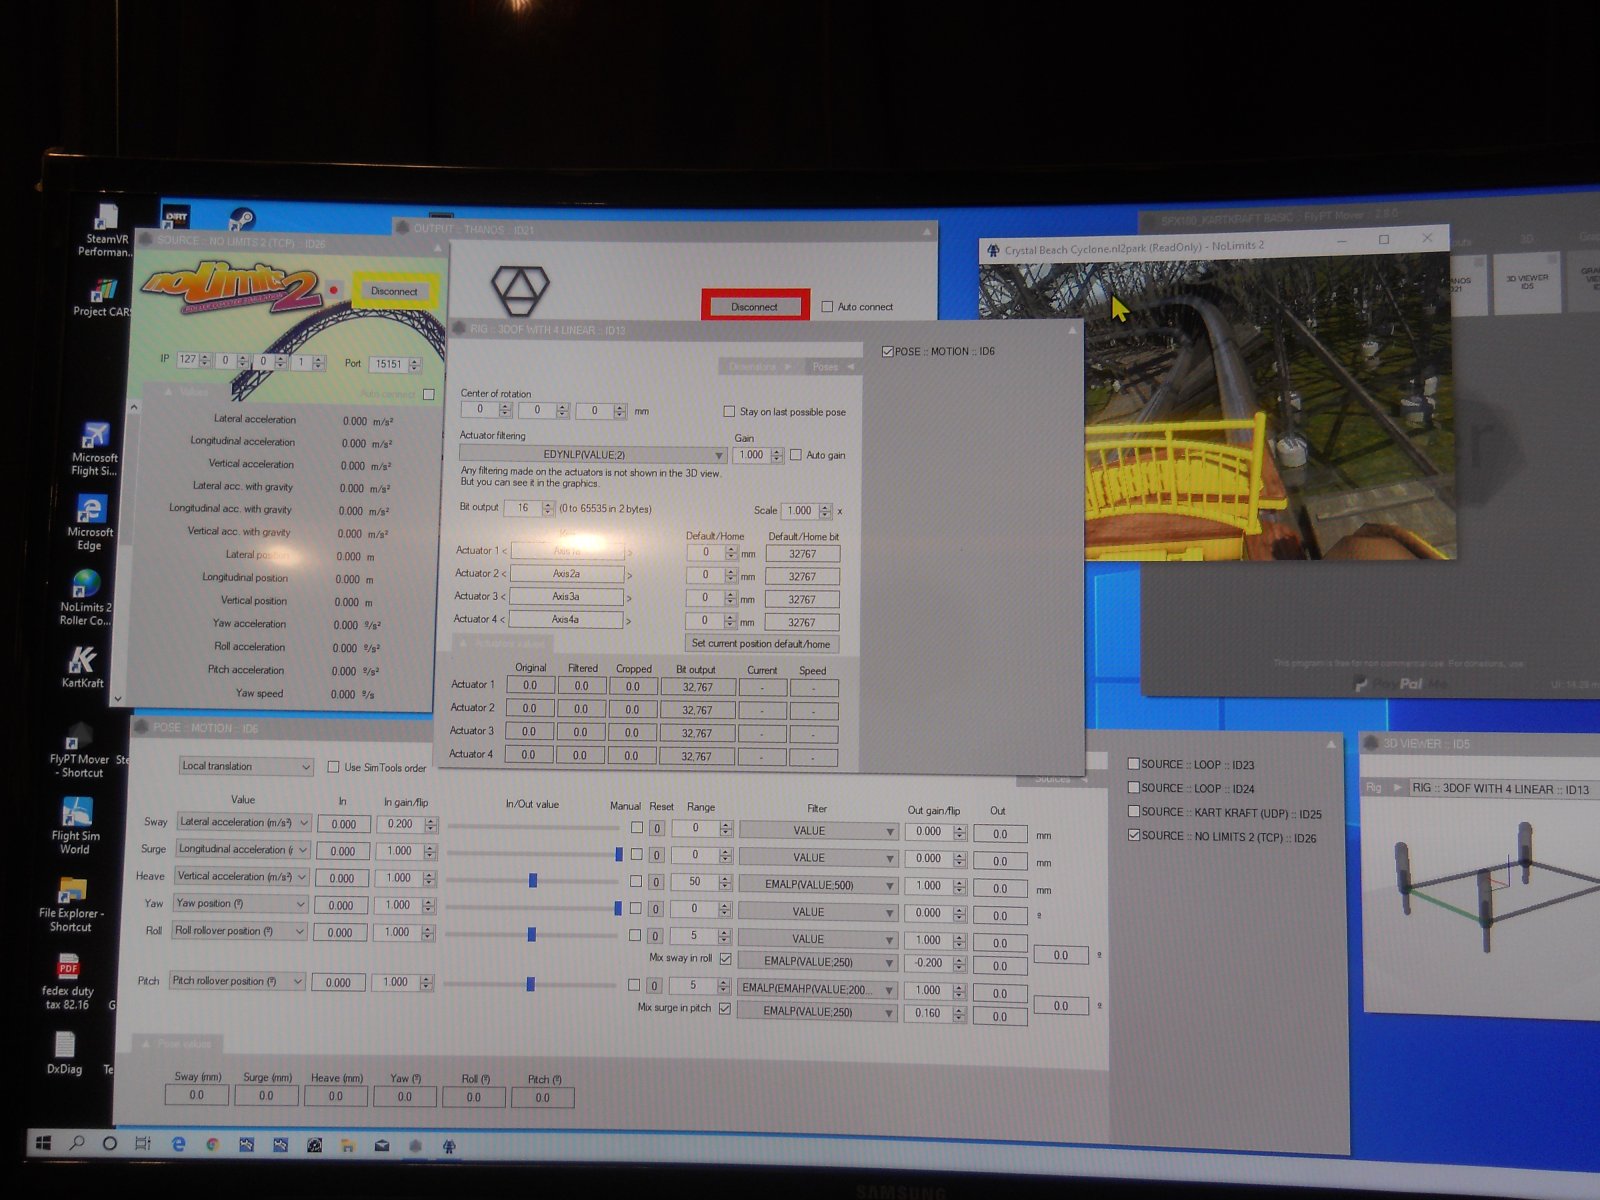This screenshot has width=1600, height=1200.
Task: Uncheck SOURCE :: NO LIMITS 2 (TCP) :: ID26
Action: click(x=1134, y=835)
